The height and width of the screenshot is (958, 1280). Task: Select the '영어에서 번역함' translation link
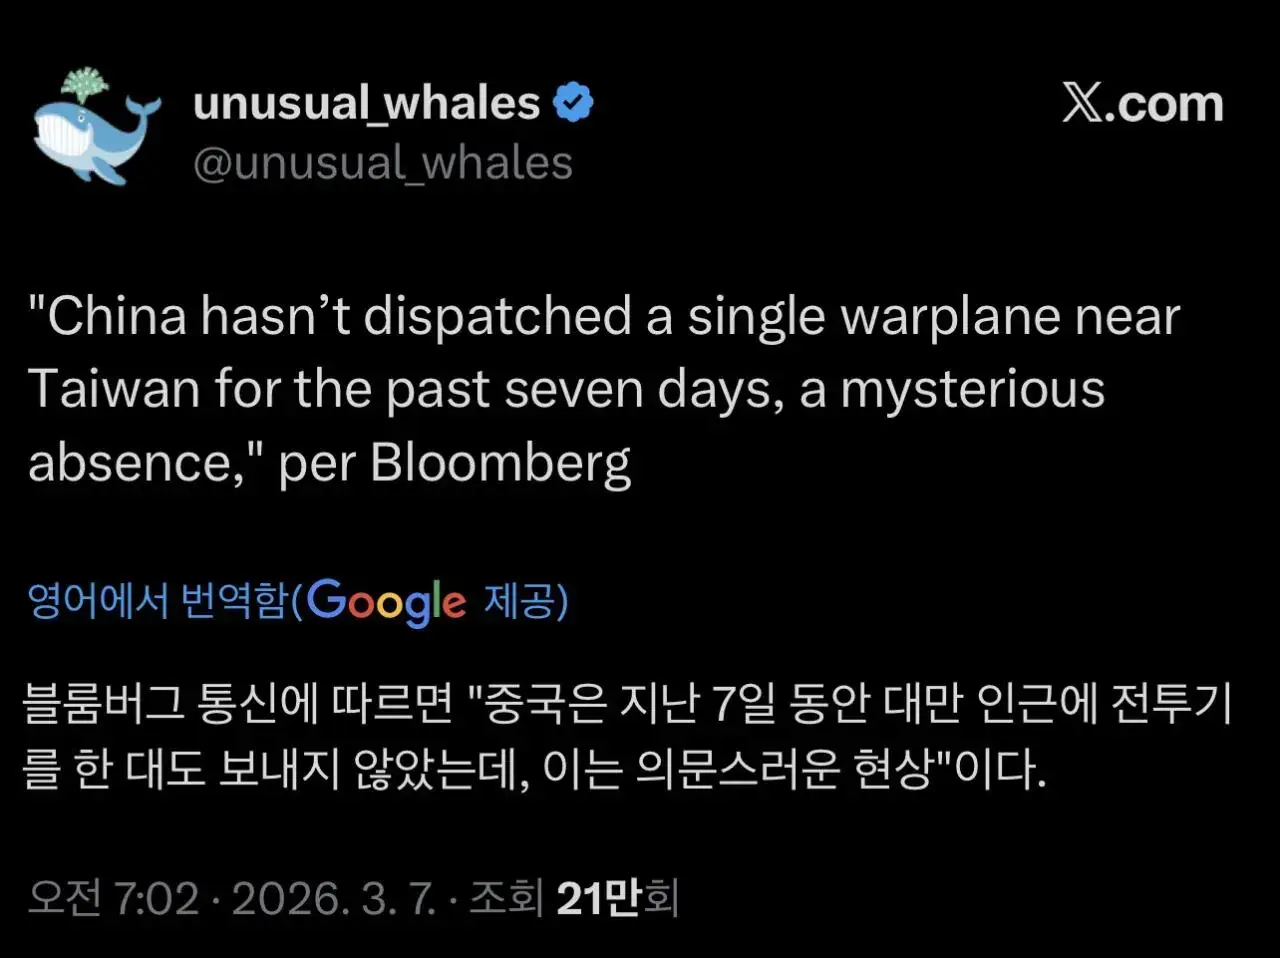tap(155, 601)
